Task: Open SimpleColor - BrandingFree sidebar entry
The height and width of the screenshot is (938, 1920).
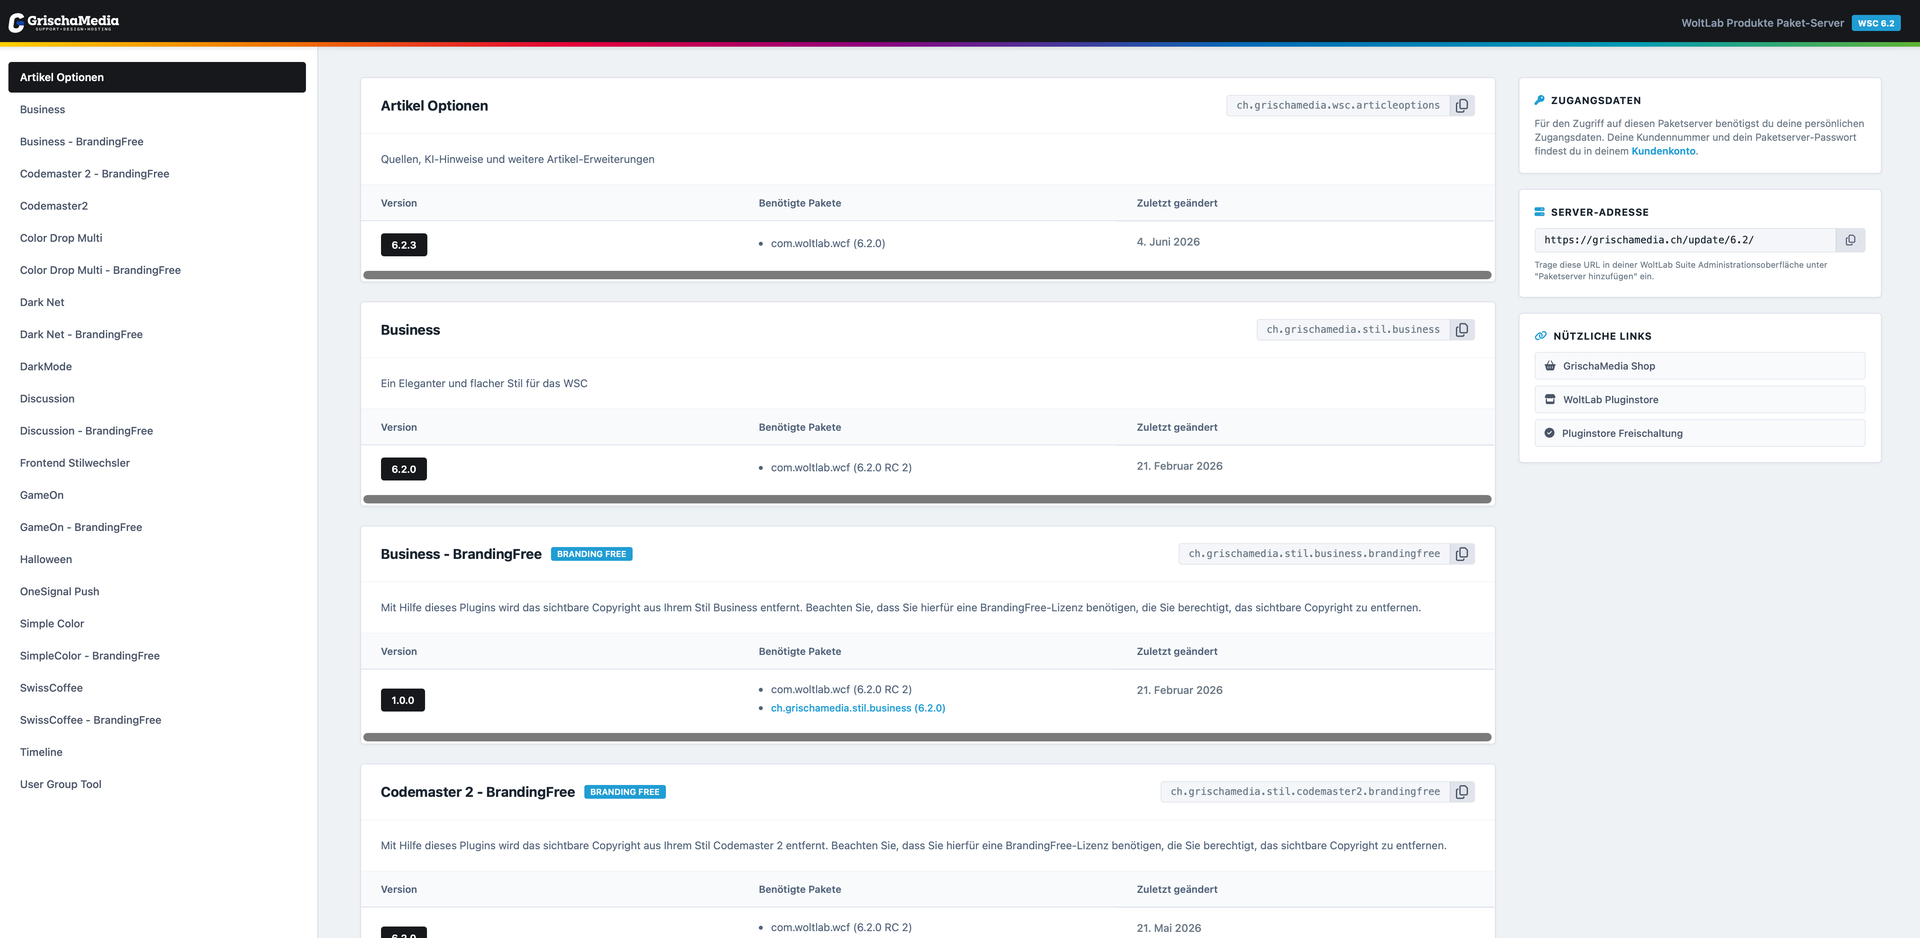Action: [x=157, y=656]
